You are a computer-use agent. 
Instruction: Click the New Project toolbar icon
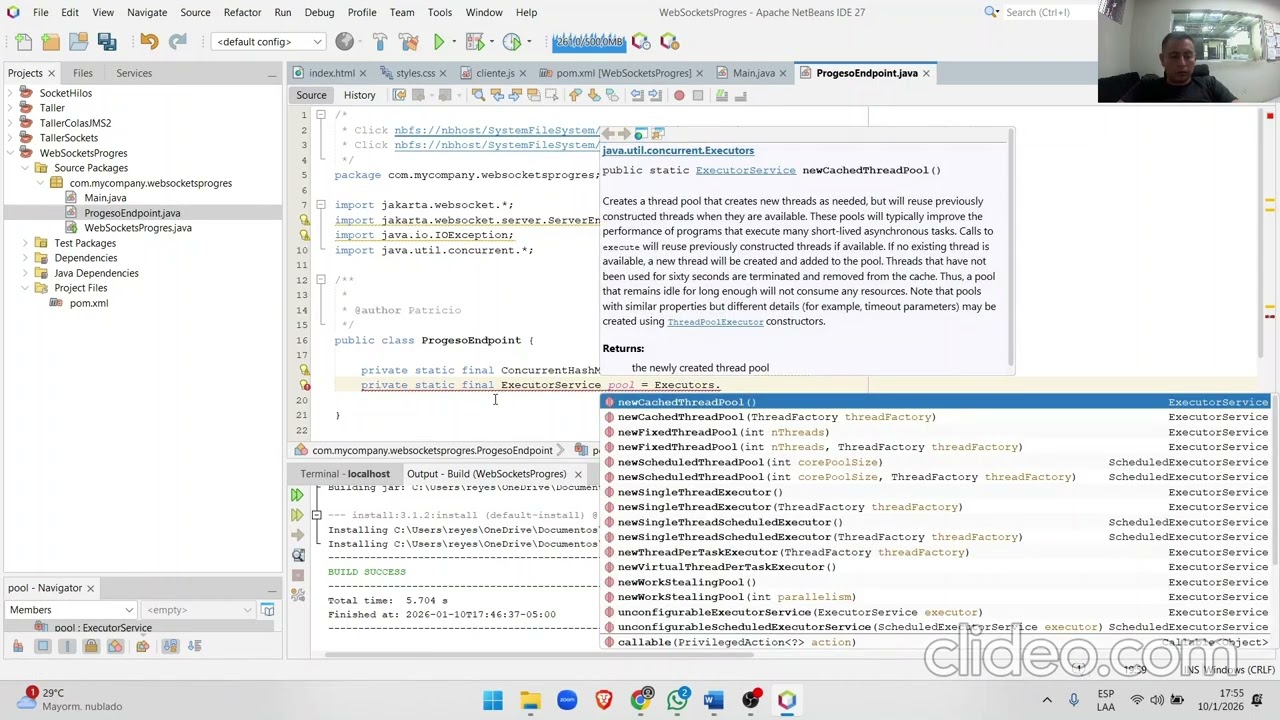pos(51,42)
